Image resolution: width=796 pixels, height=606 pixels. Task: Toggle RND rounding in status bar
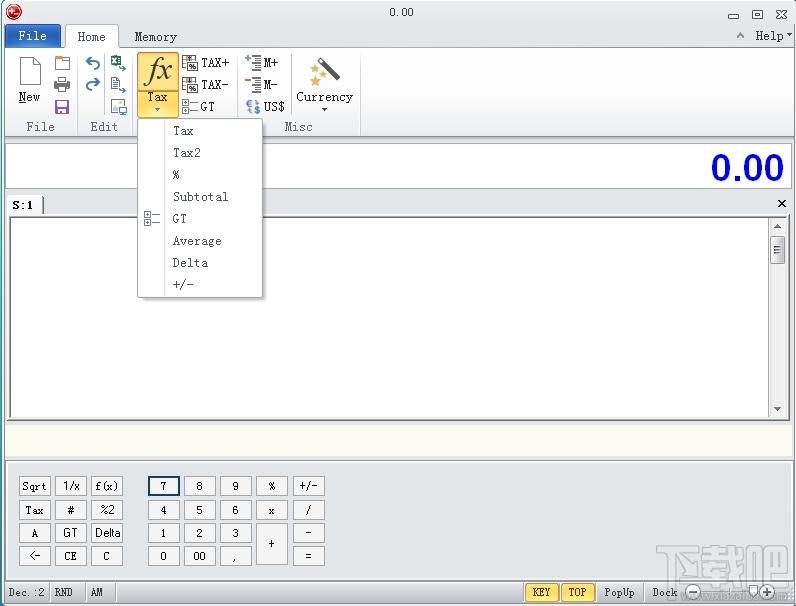pyautogui.click(x=63, y=592)
